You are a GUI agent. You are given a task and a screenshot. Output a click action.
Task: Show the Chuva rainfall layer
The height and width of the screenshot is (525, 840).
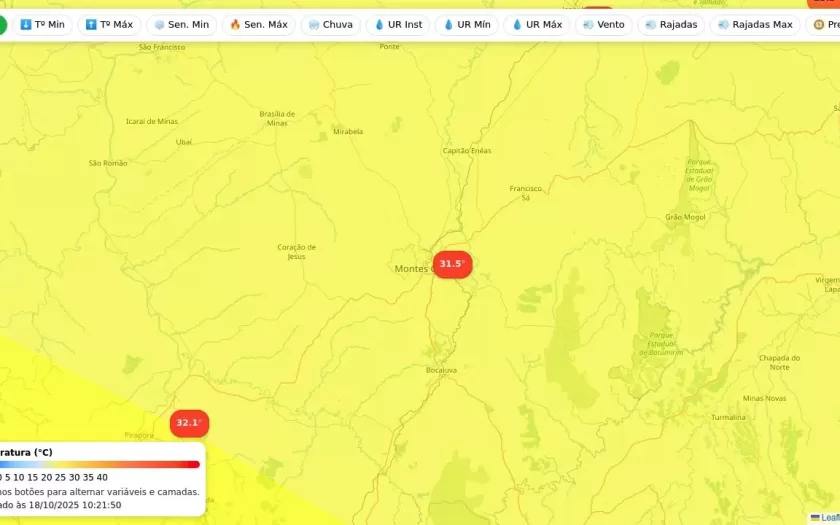(x=331, y=25)
